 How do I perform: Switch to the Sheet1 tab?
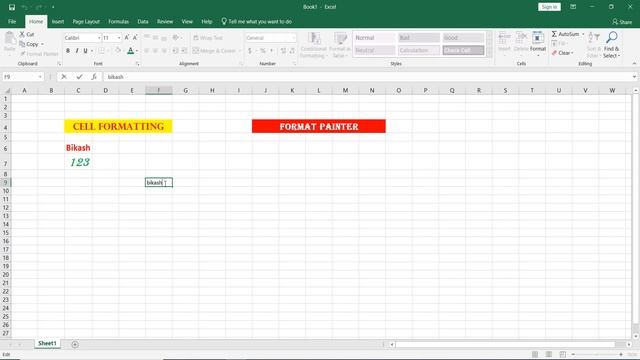point(47,344)
